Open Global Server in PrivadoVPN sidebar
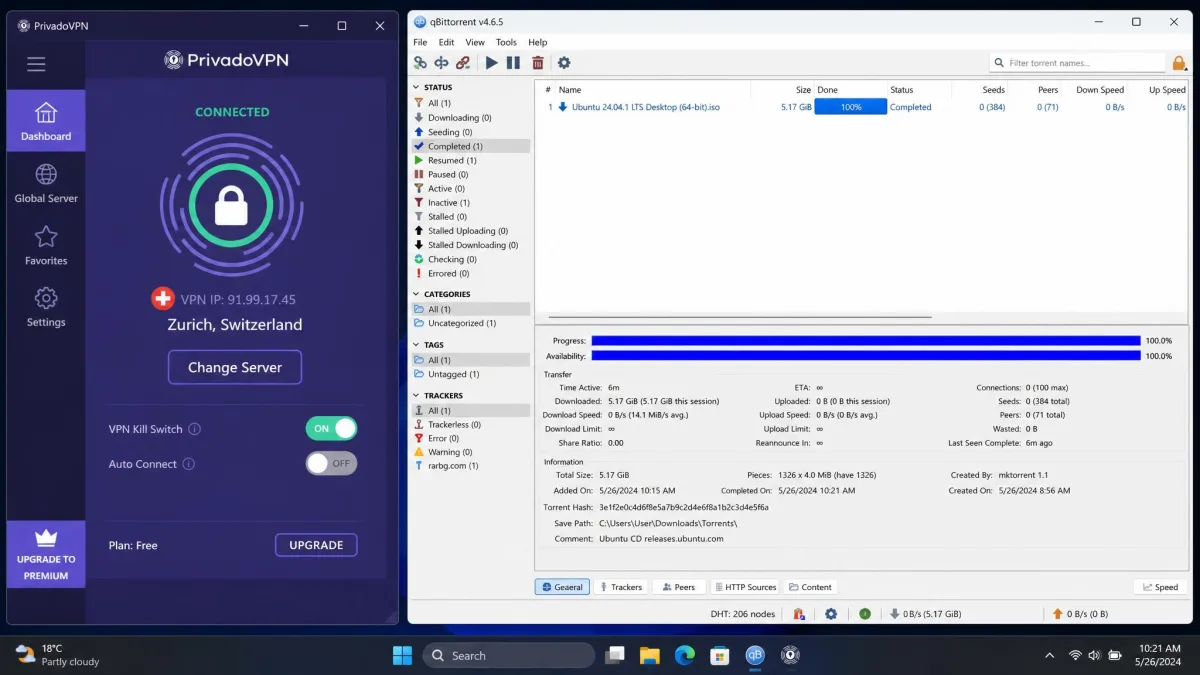This screenshot has width=1200, height=675. tap(46, 183)
